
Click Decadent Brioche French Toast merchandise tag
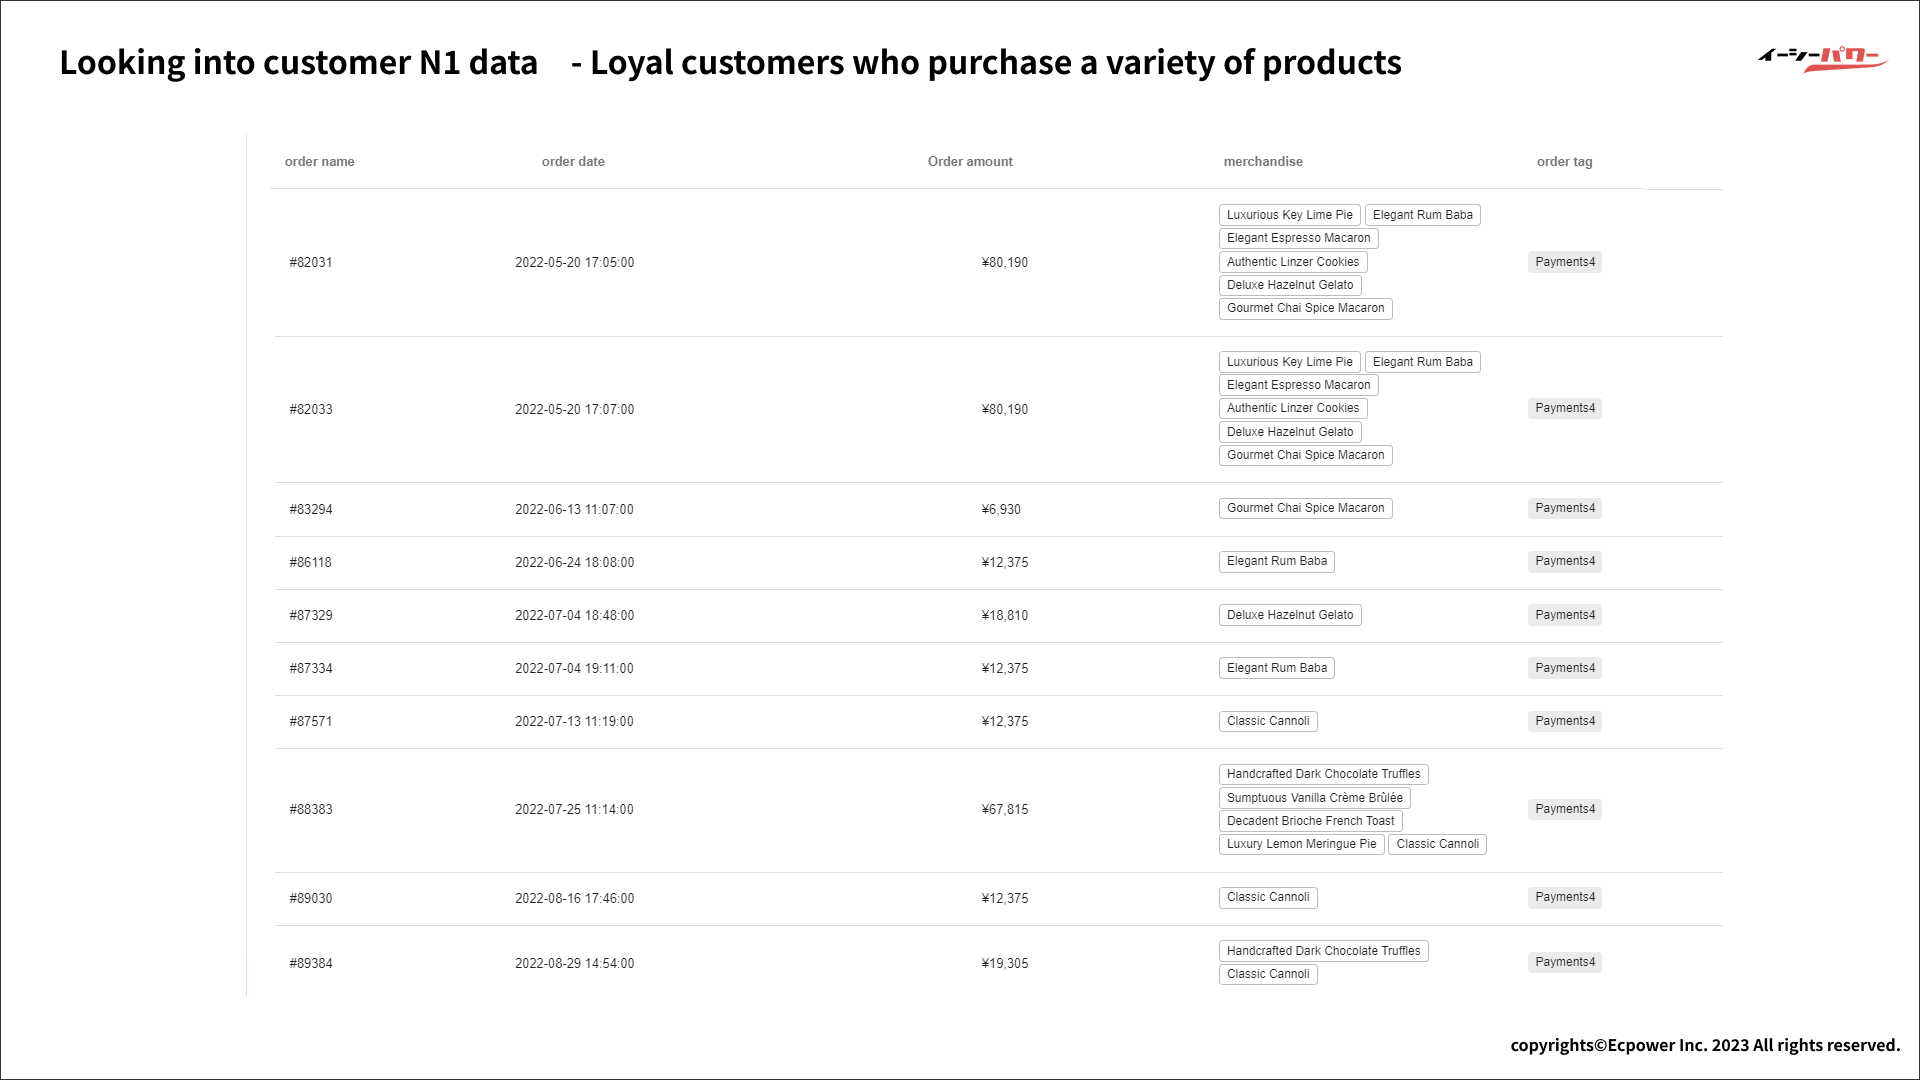(x=1310, y=821)
